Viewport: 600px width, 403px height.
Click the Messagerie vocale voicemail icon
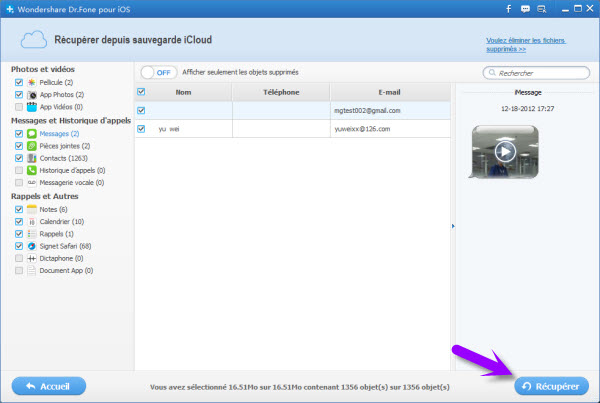click(x=32, y=183)
